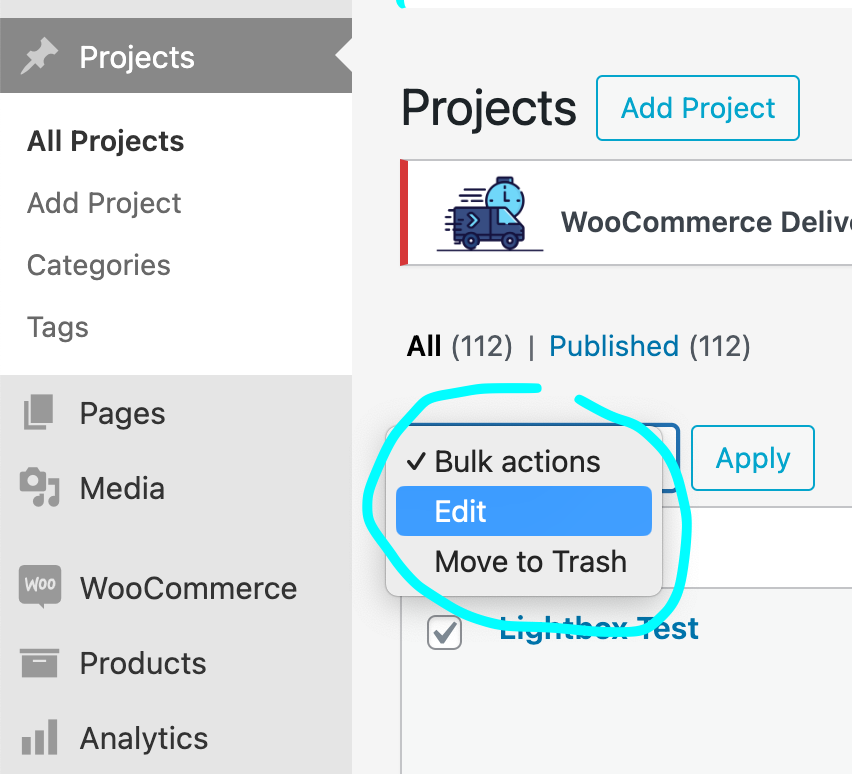Click the Analytics bar chart icon
The width and height of the screenshot is (852, 774).
[x=39, y=738]
